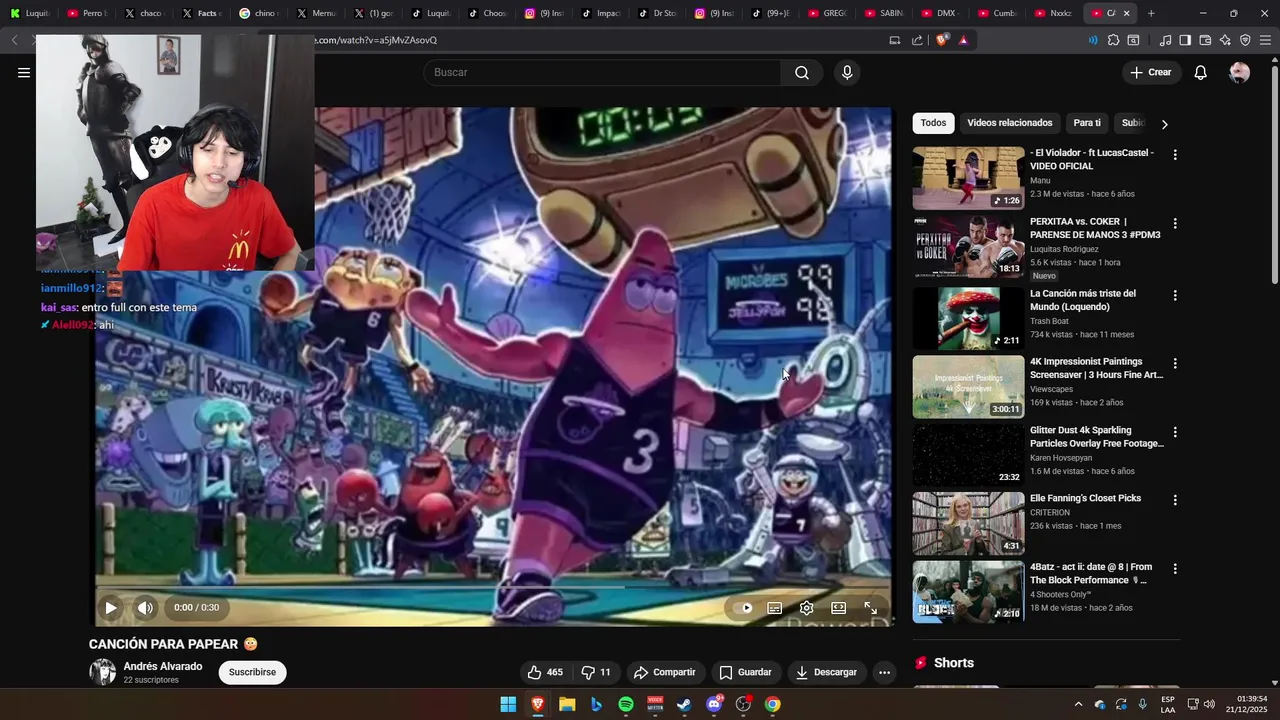Open the account avatar menu
The image size is (1280, 720).
[1239, 72]
